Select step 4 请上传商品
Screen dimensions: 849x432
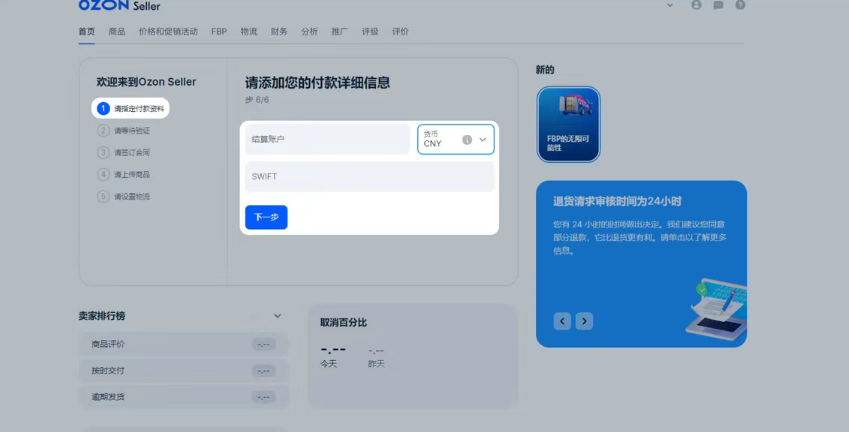pyautogui.click(x=124, y=174)
